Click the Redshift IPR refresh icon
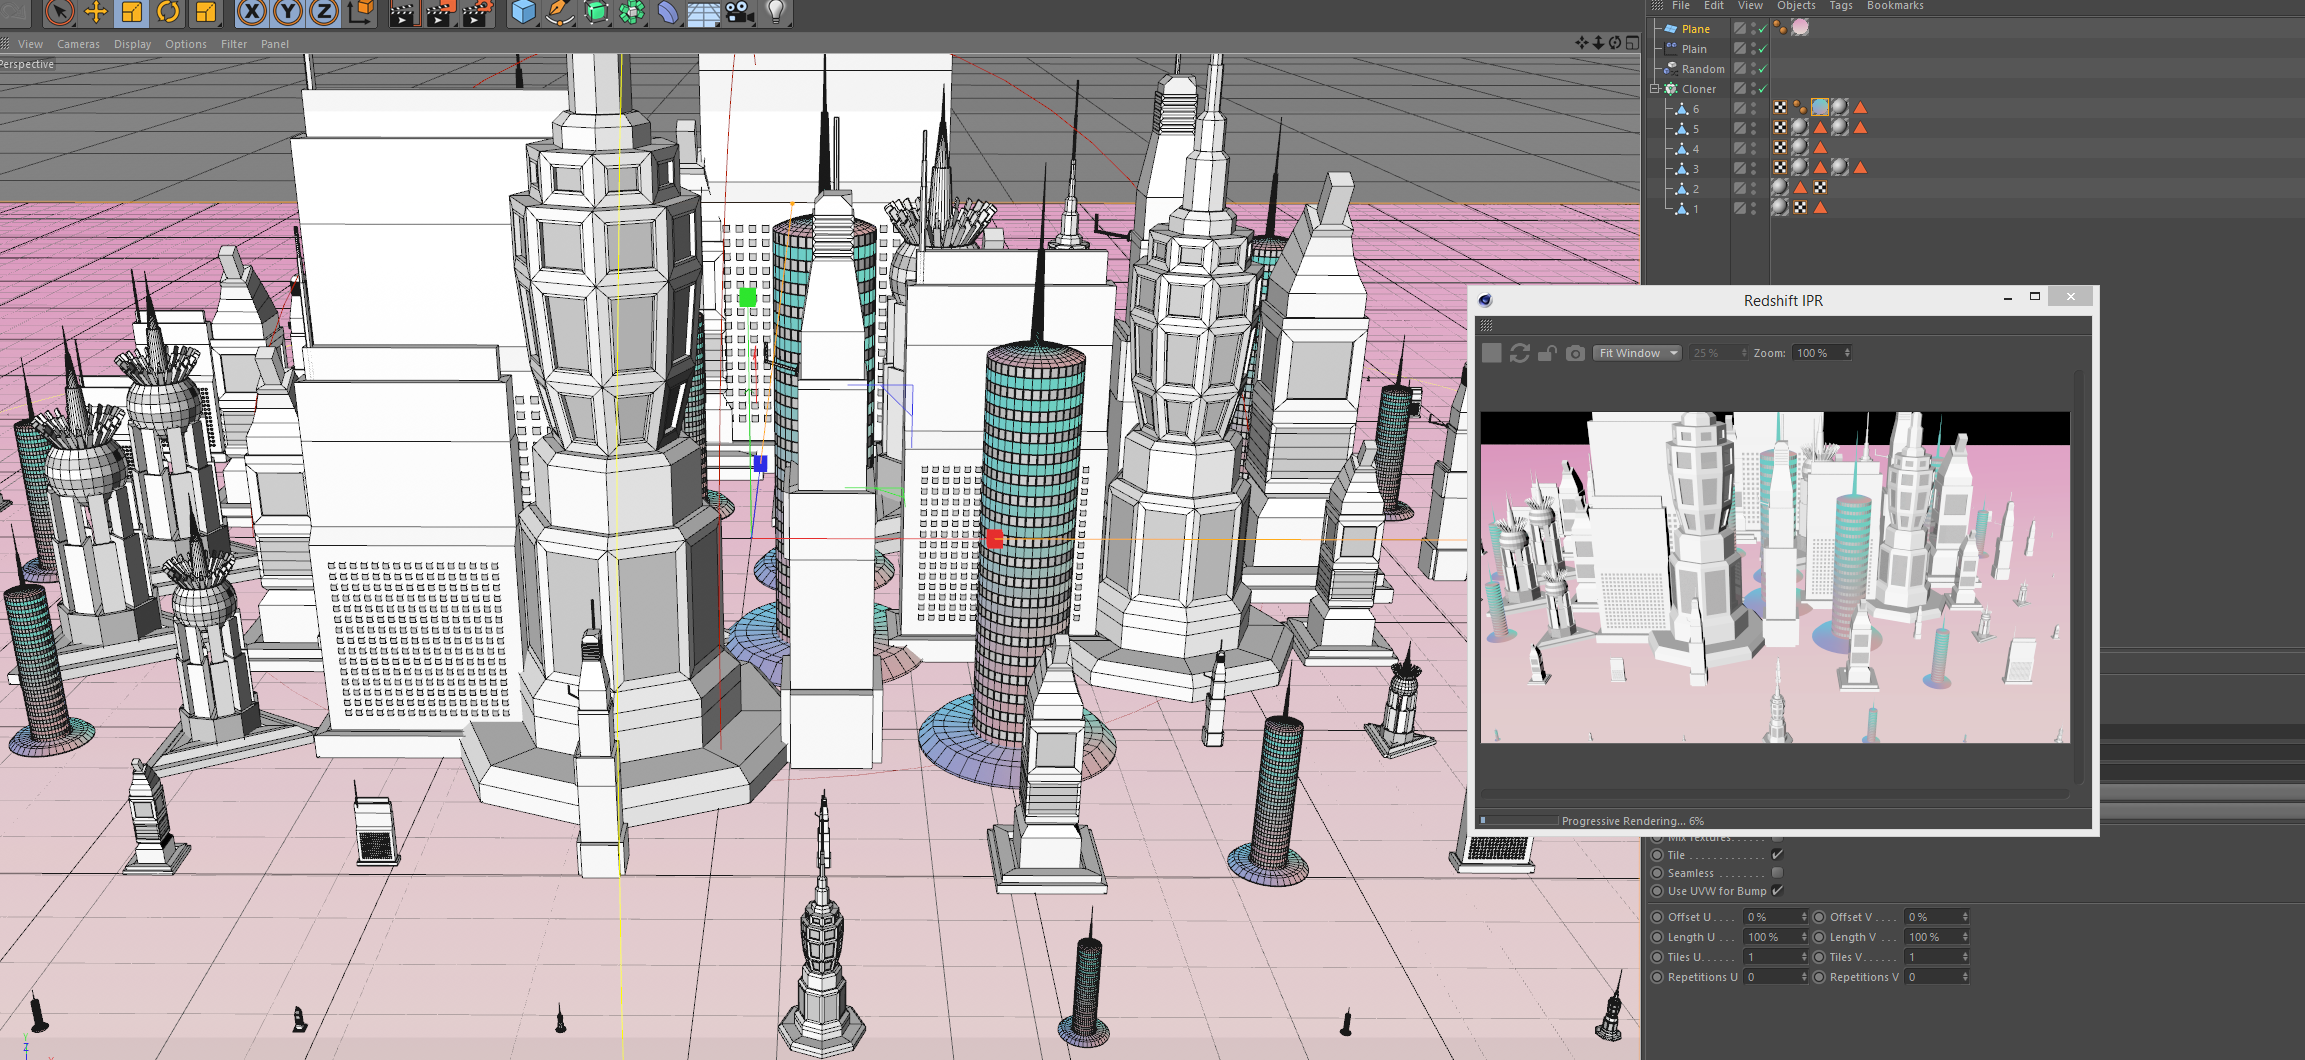This screenshot has width=2305, height=1060. point(1519,353)
